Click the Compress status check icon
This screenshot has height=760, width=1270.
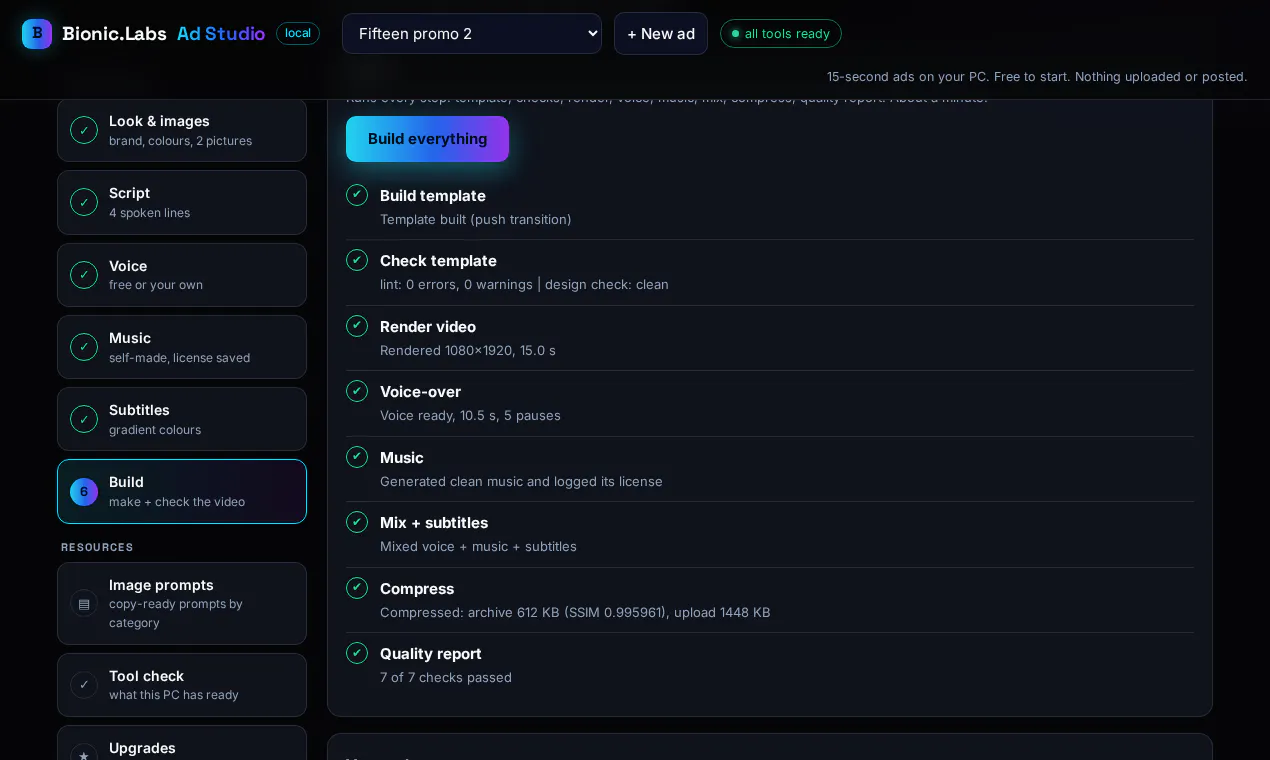click(x=357, y=588)
